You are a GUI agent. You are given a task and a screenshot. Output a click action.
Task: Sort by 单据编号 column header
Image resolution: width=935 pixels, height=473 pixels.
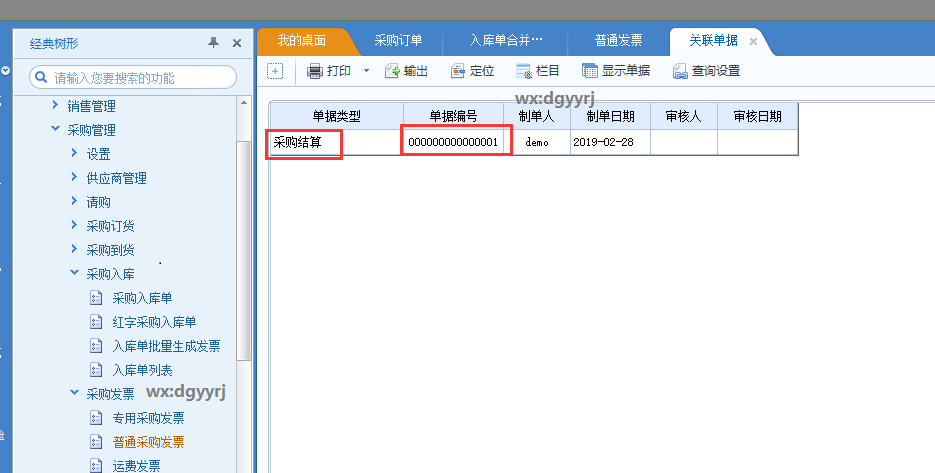point(453,116)
